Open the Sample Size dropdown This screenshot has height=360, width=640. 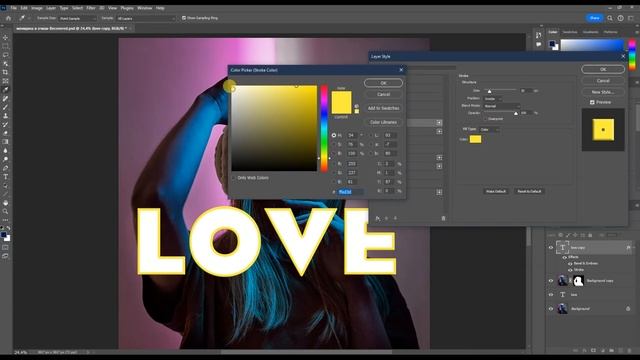point(78,18)
